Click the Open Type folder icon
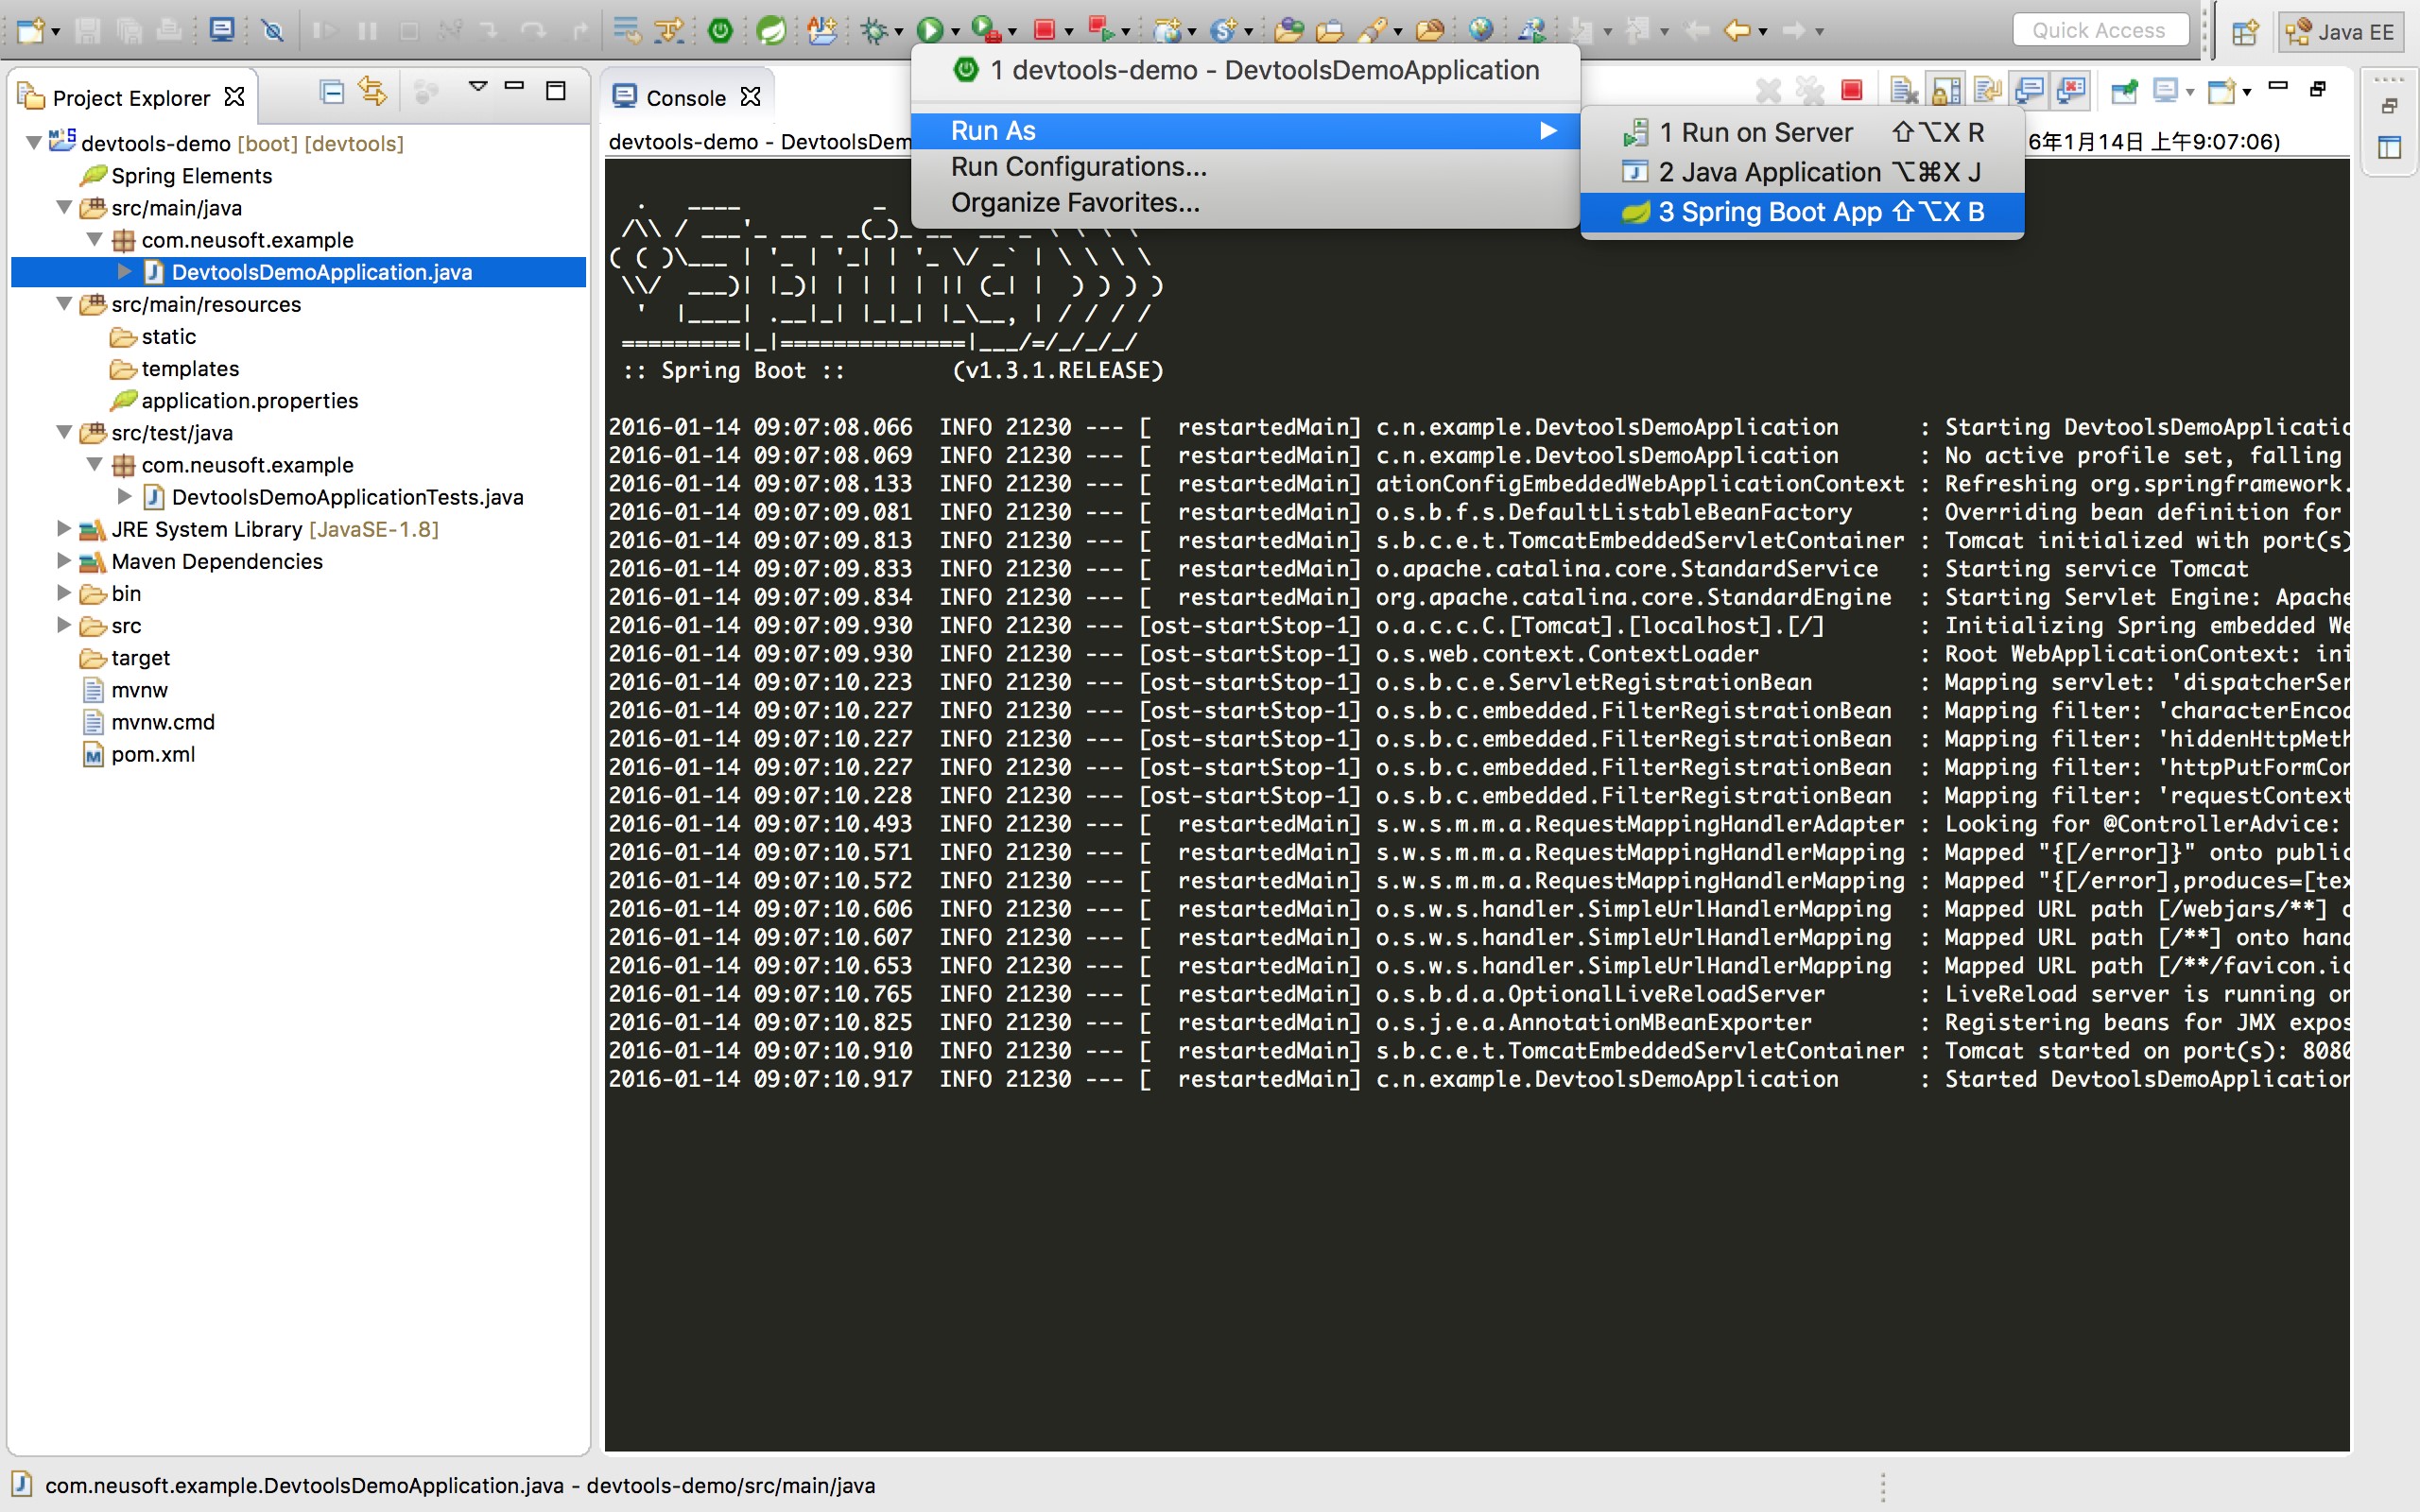The height and width of the screenshot is (1512, 2420). coord(1289,30)
